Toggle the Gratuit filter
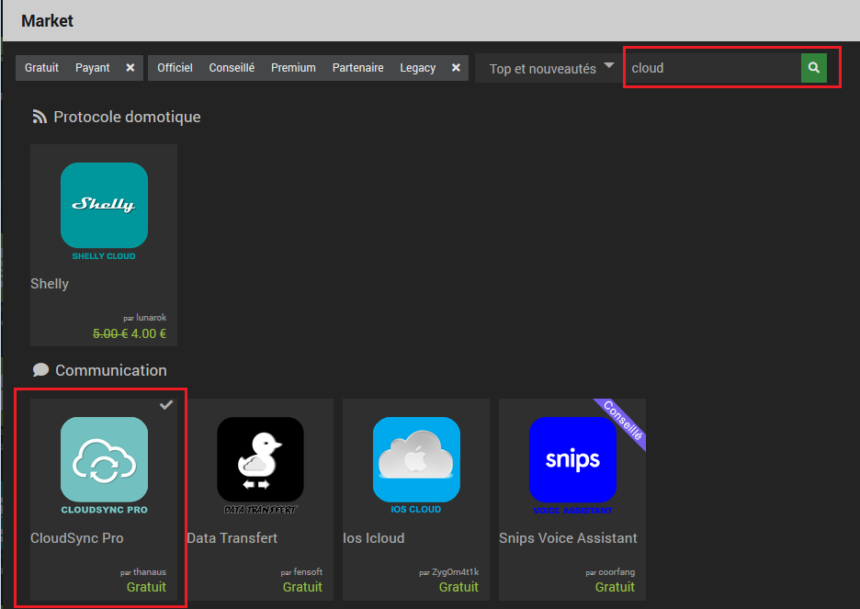 42,68
